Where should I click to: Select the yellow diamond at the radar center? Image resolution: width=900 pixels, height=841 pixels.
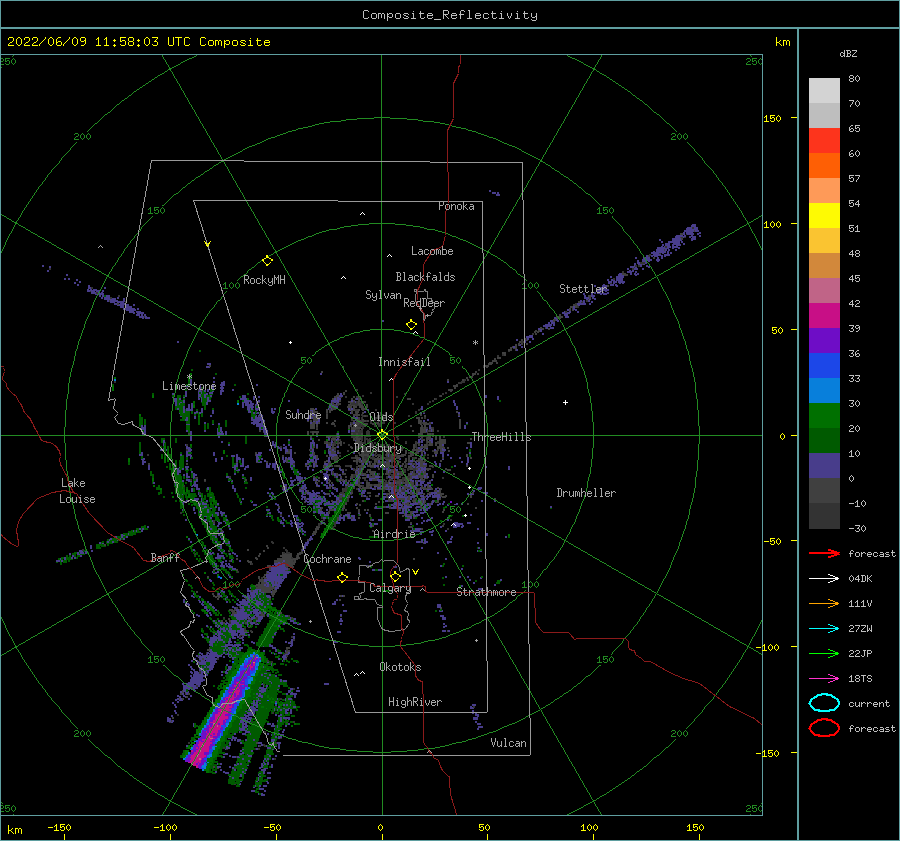tap(382, 435)
